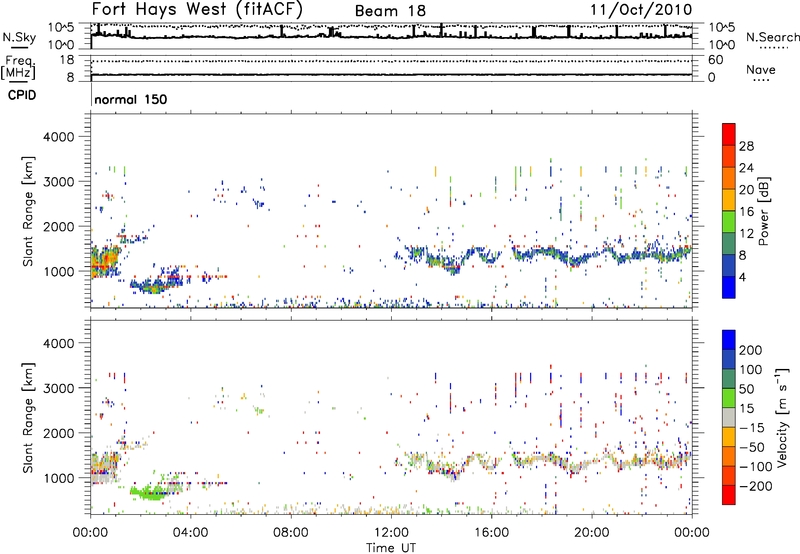Click the strong scatter near 00:30 in power panel
This screenshot has height=554, width=800.
(x=105, y=261)
